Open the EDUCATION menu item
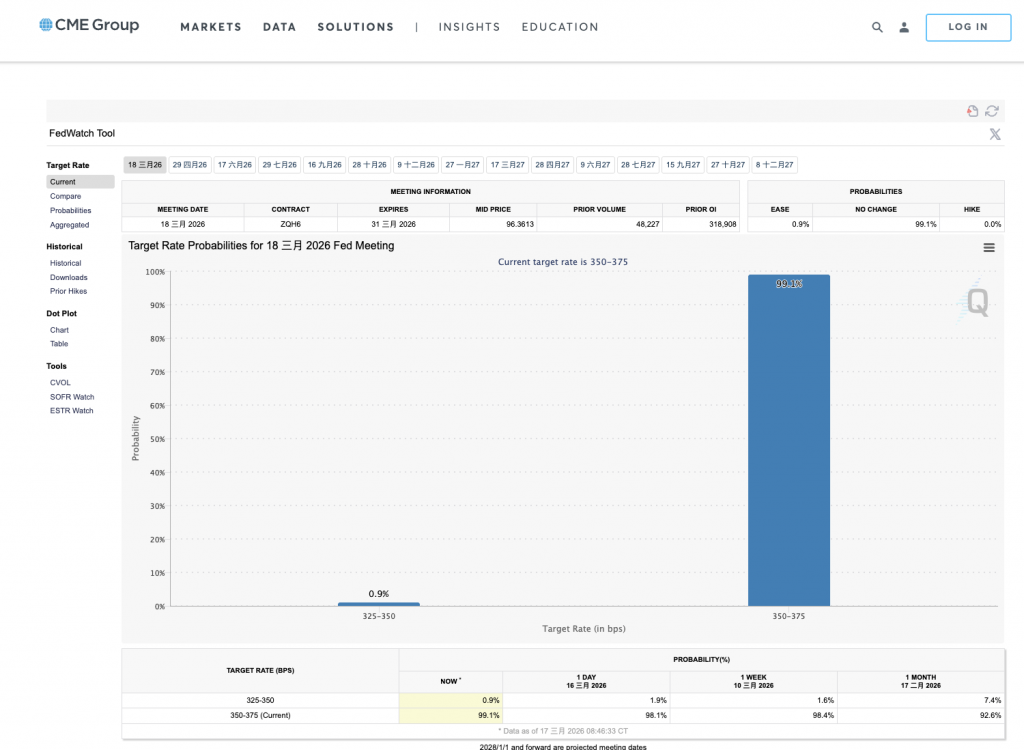1024x750 pixels. coord(559,27)
